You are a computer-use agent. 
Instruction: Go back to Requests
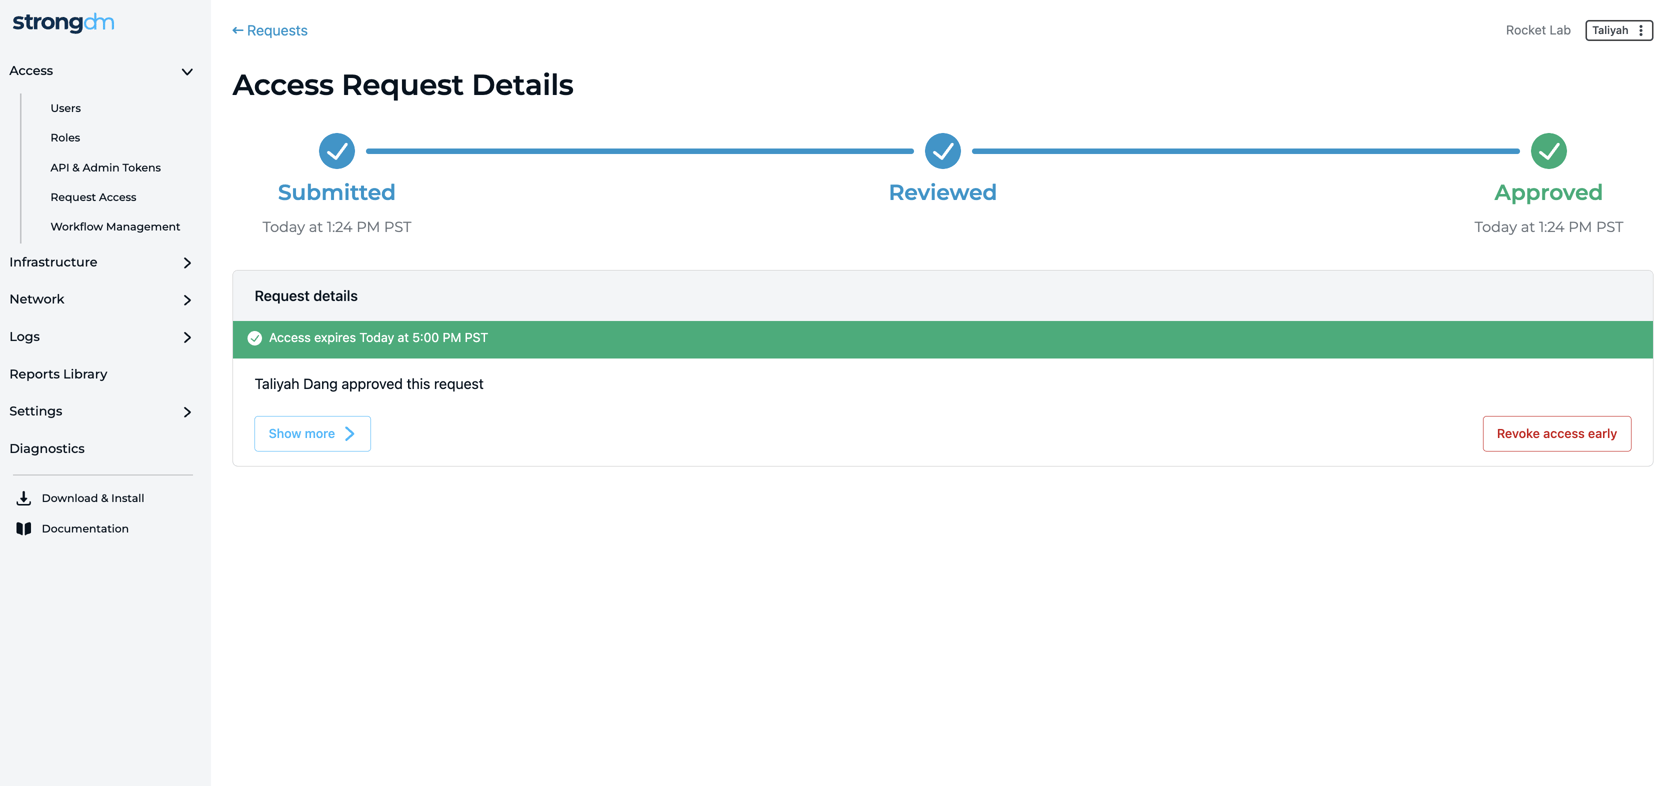[270, 31]
